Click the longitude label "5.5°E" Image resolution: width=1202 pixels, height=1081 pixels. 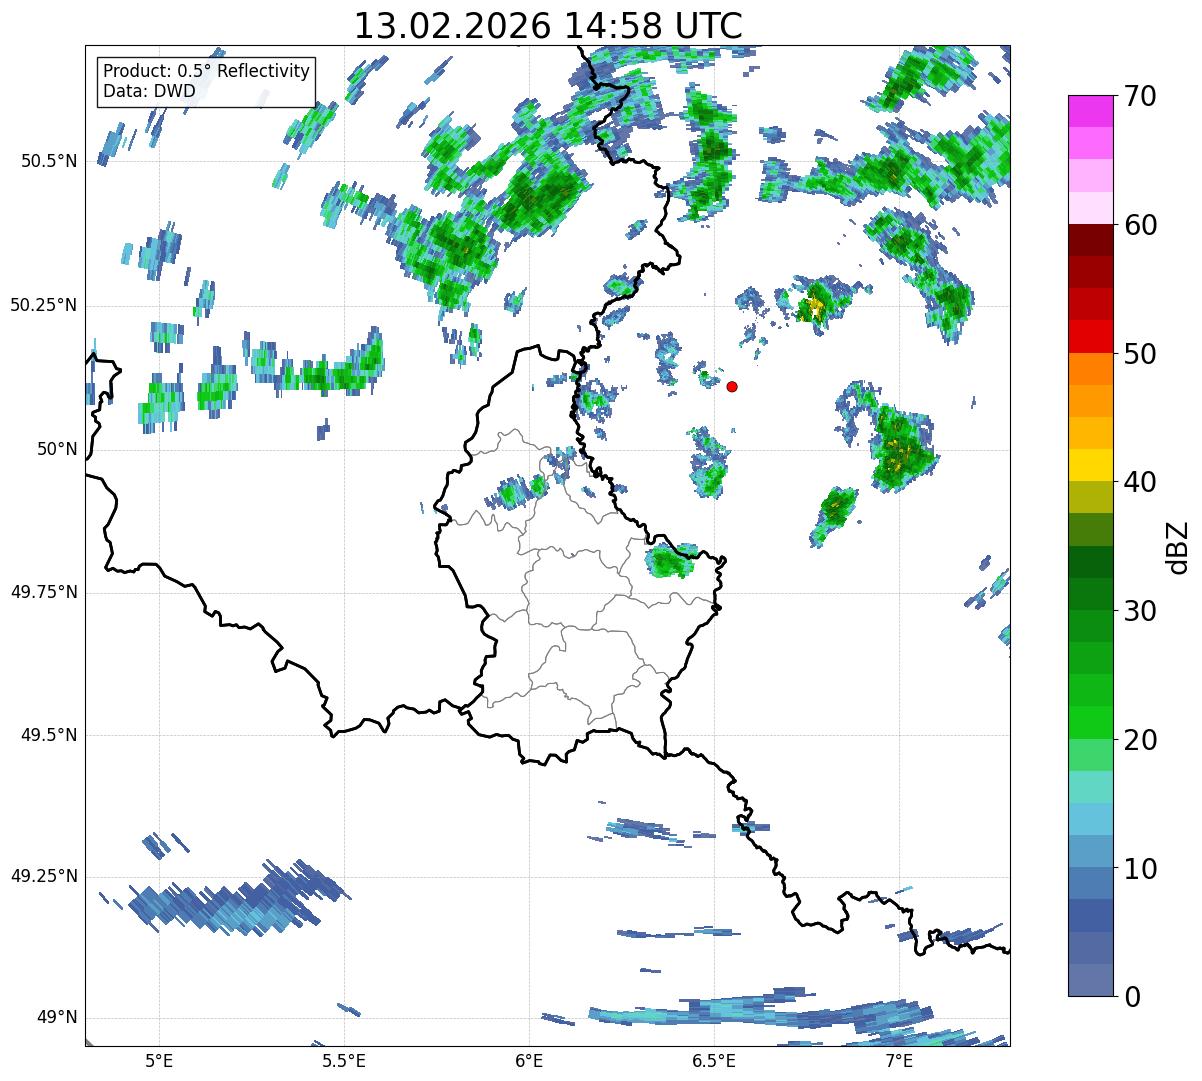pyautogui.click(x=344, y=1060)
